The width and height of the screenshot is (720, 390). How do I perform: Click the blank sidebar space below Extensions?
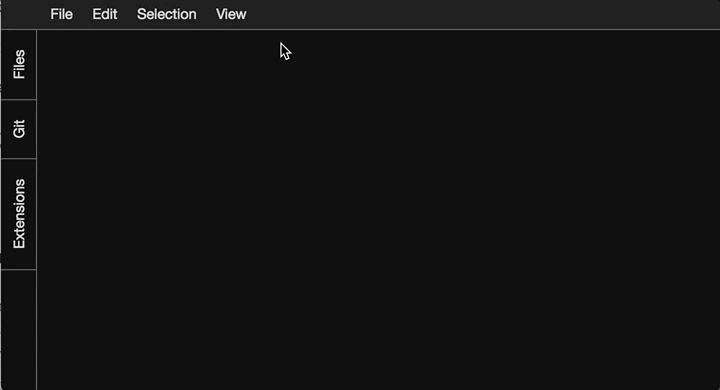19,330
